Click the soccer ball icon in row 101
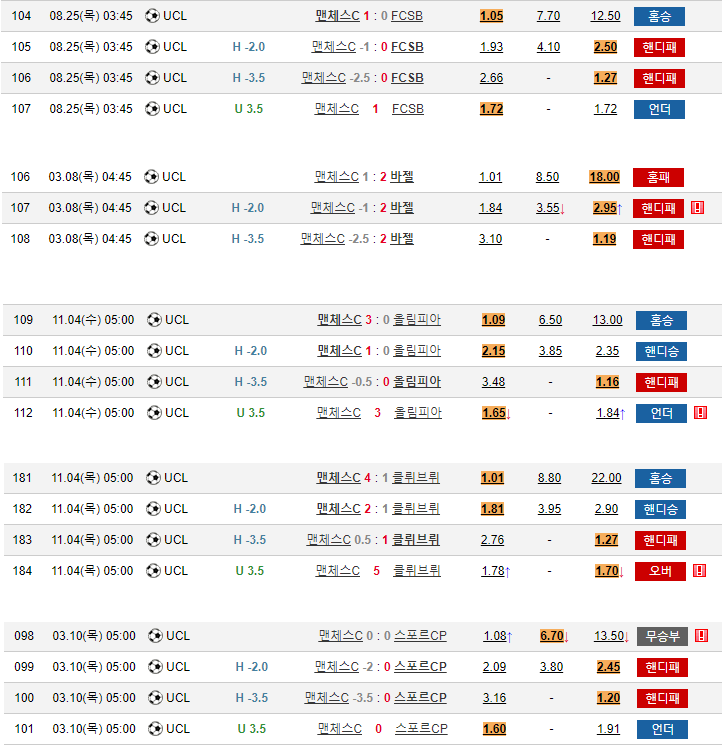The image size is (722, 746). tap(155, 729)
